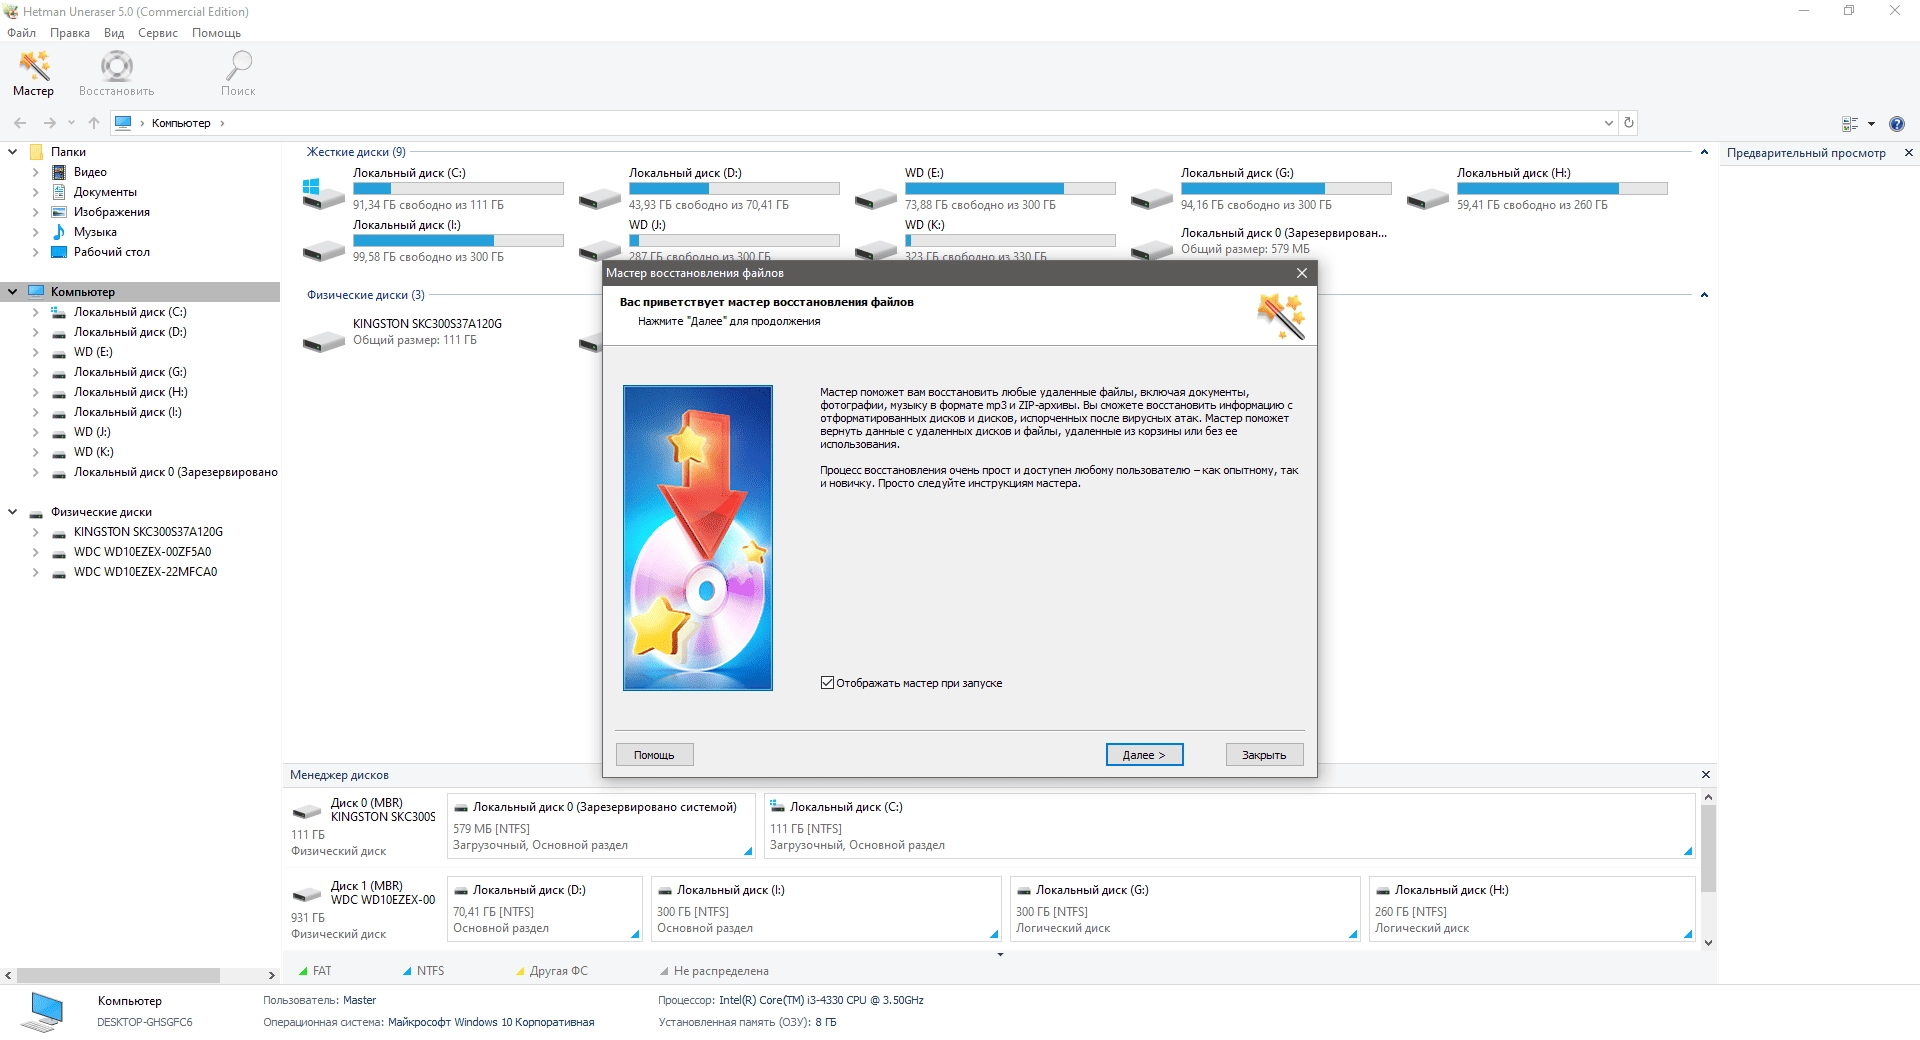Viewport: 1920px width, 1040px height.
Task: Open the Файл menu
Action: (x=21, y=33)
